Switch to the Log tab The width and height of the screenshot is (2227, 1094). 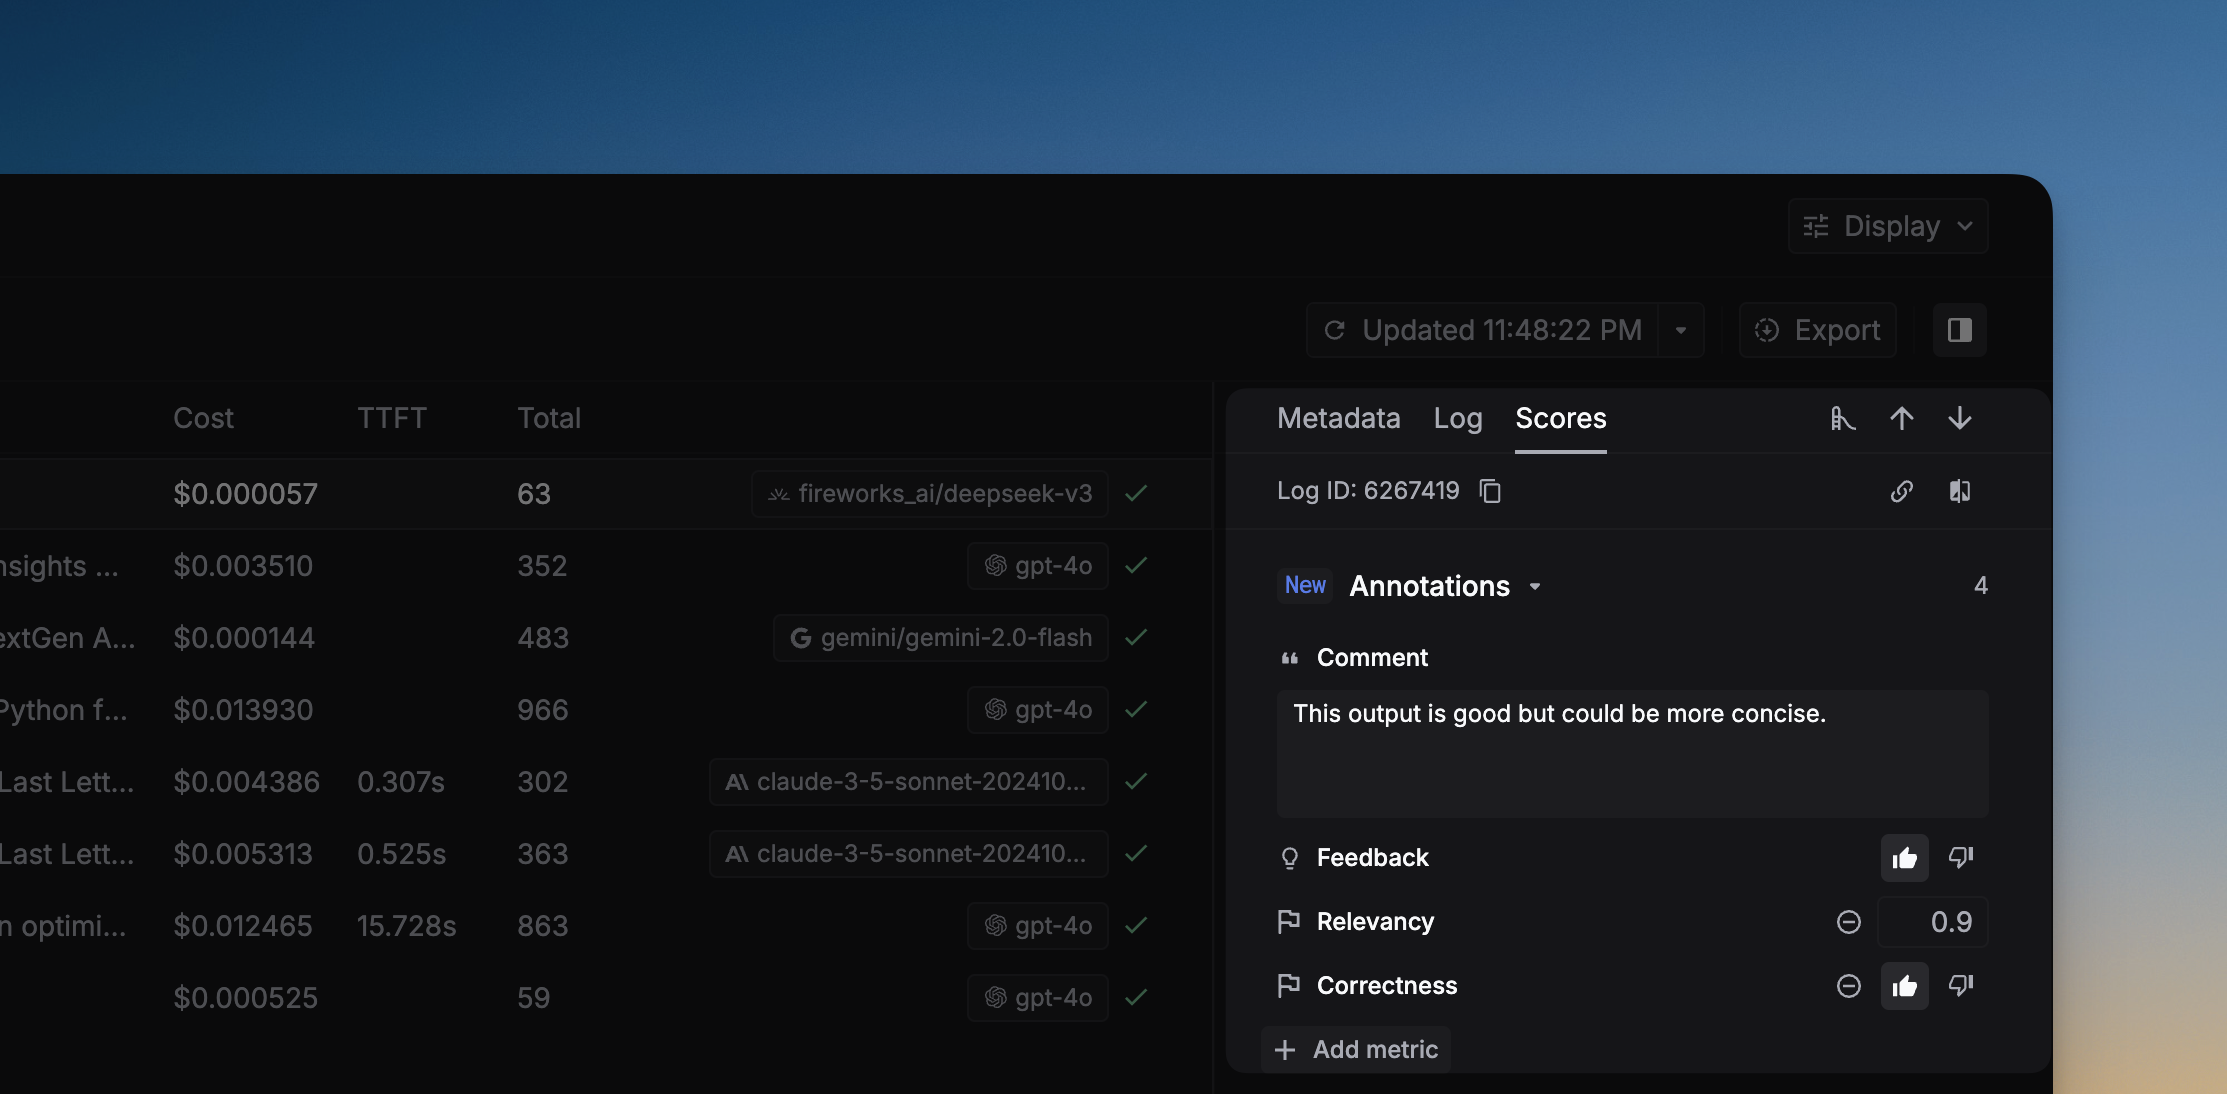point(1457,418)
